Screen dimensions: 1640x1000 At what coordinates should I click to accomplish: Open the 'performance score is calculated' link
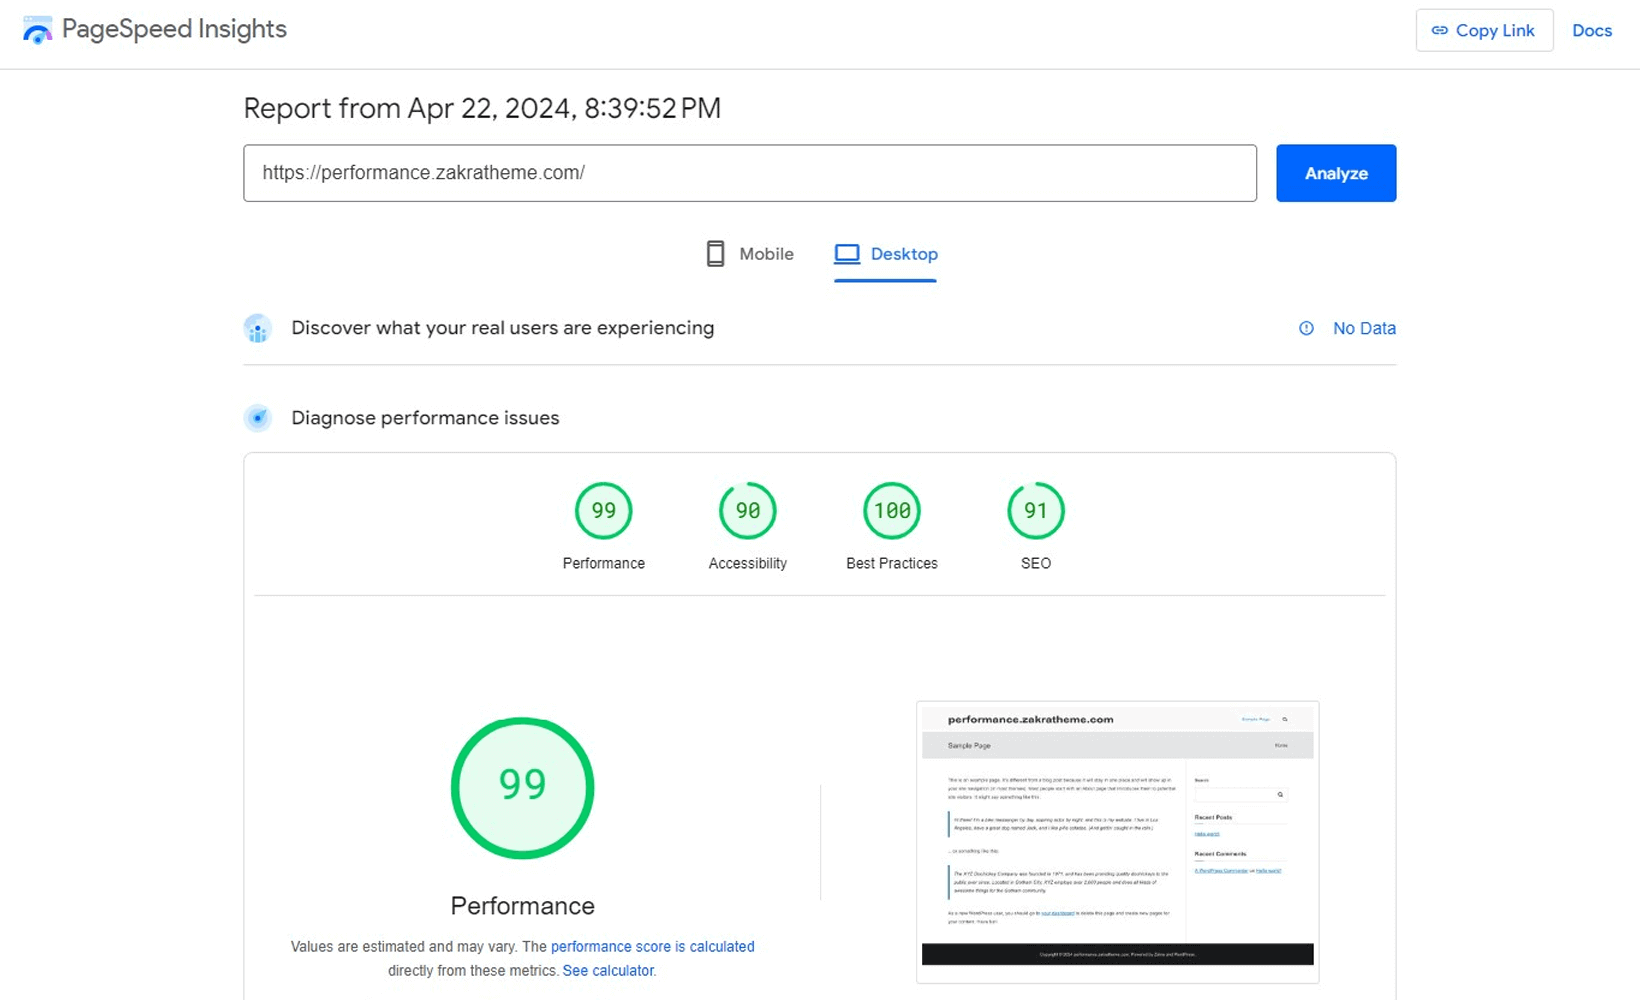point(652,946)
